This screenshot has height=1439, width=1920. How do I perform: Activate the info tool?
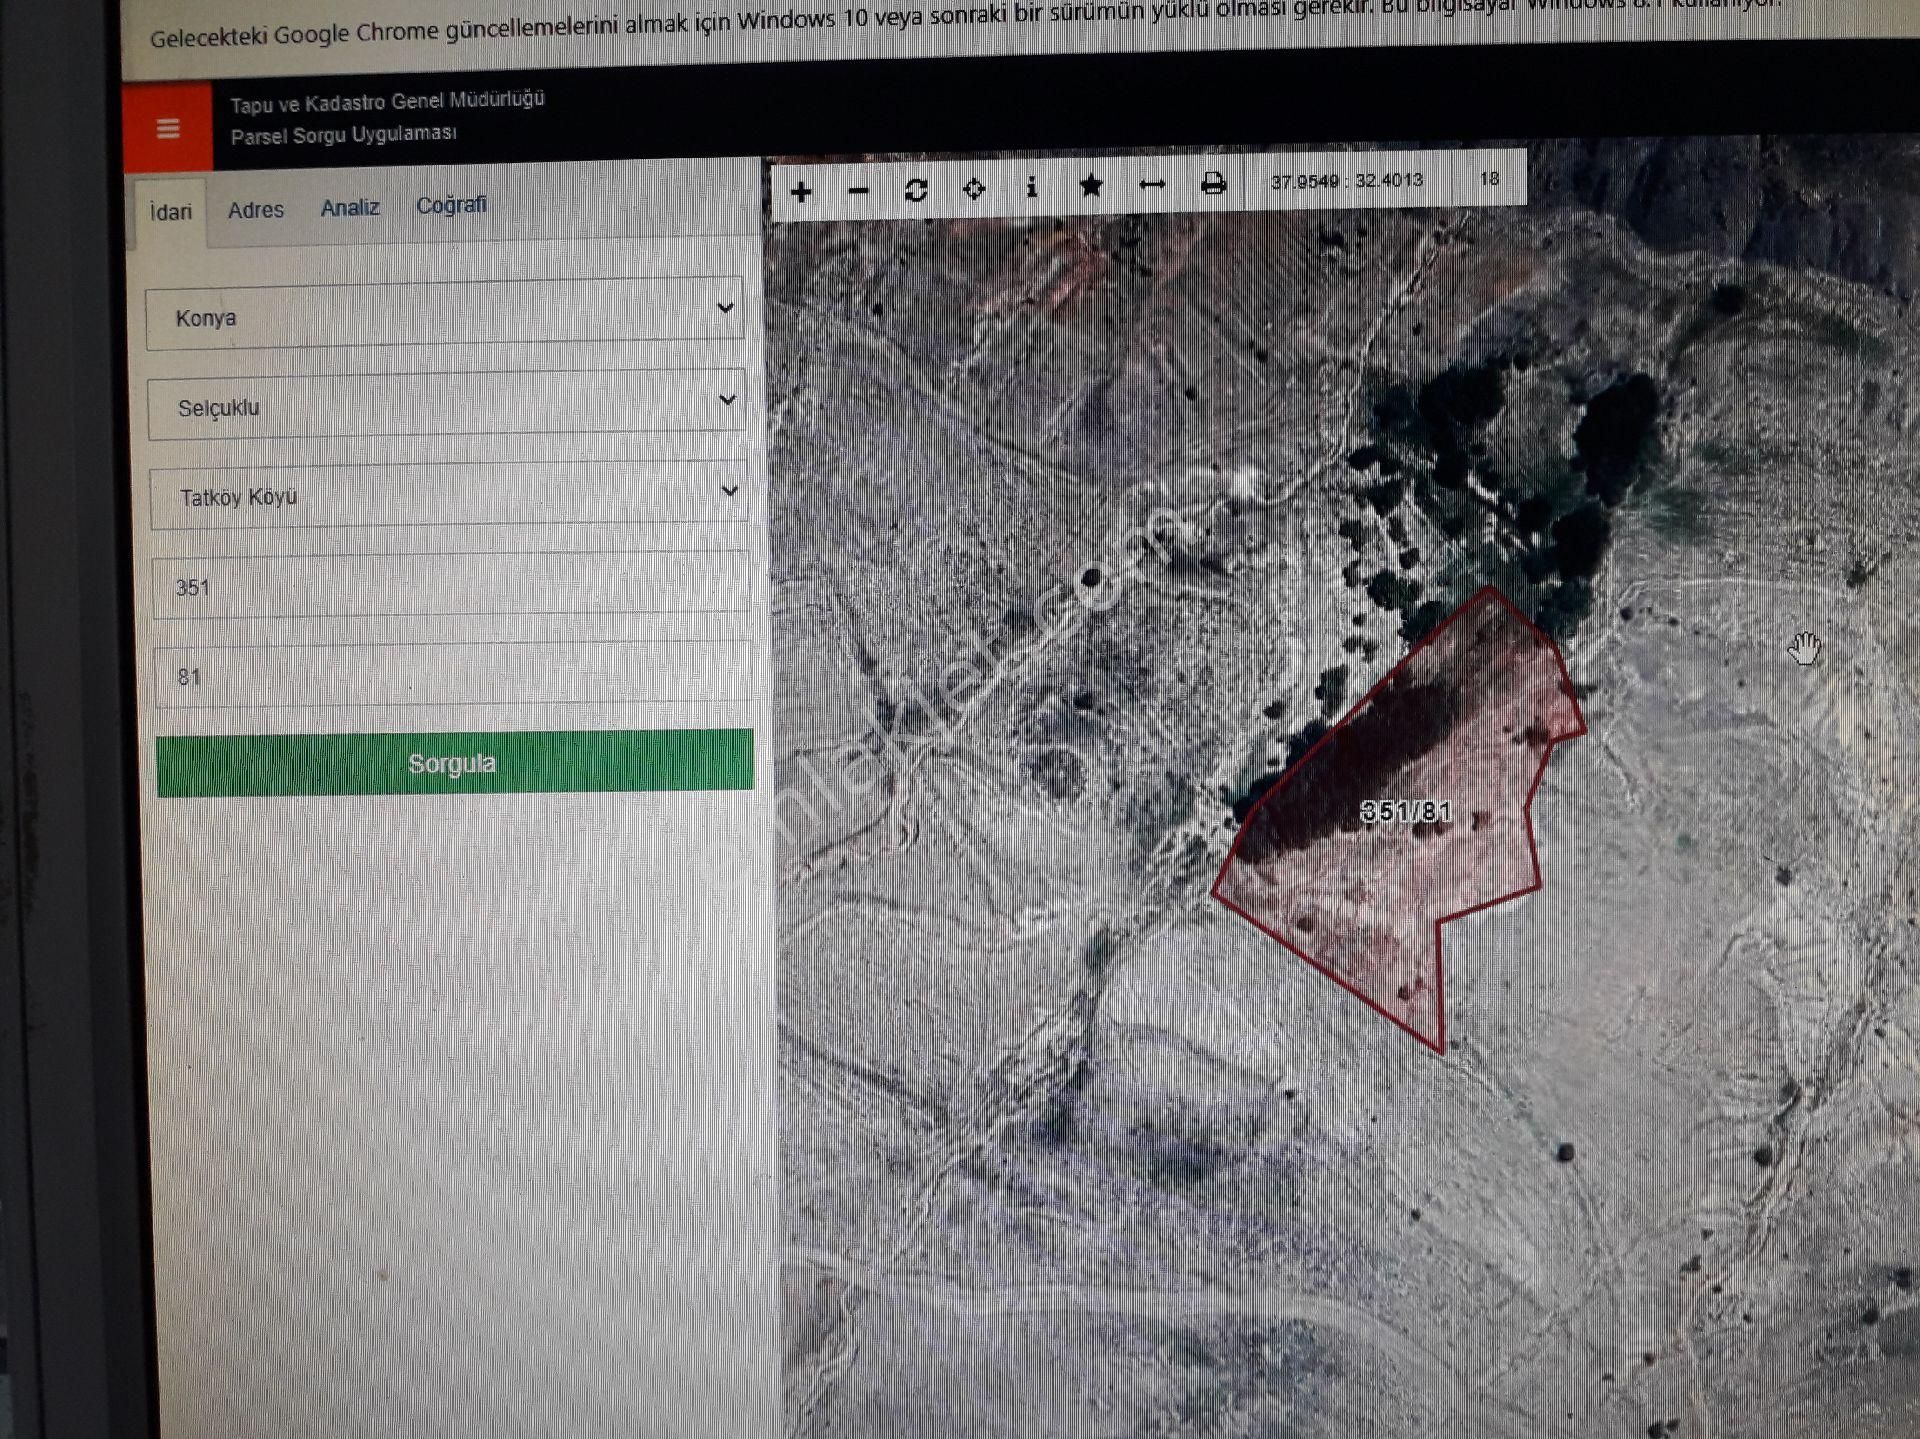(x=1032, y=187)
